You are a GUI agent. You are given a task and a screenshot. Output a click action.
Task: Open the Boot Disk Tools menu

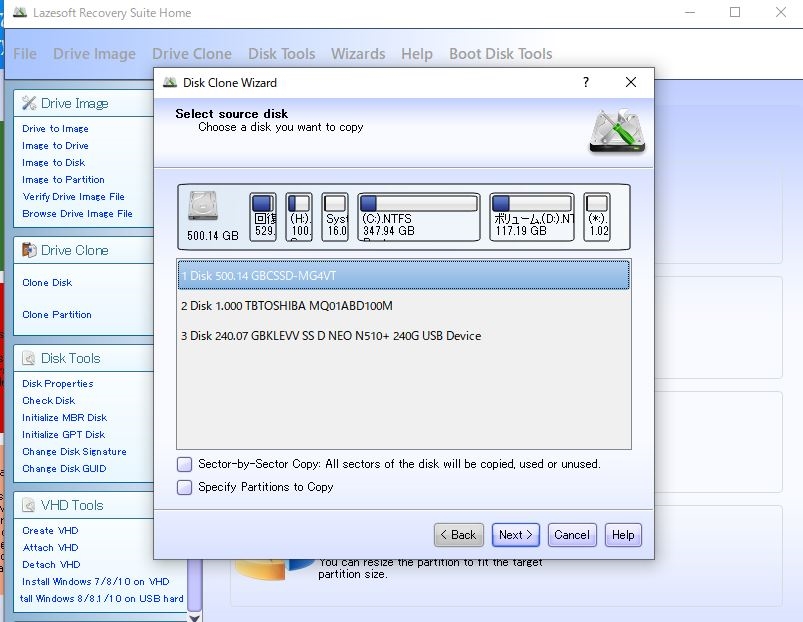(501, 54)
